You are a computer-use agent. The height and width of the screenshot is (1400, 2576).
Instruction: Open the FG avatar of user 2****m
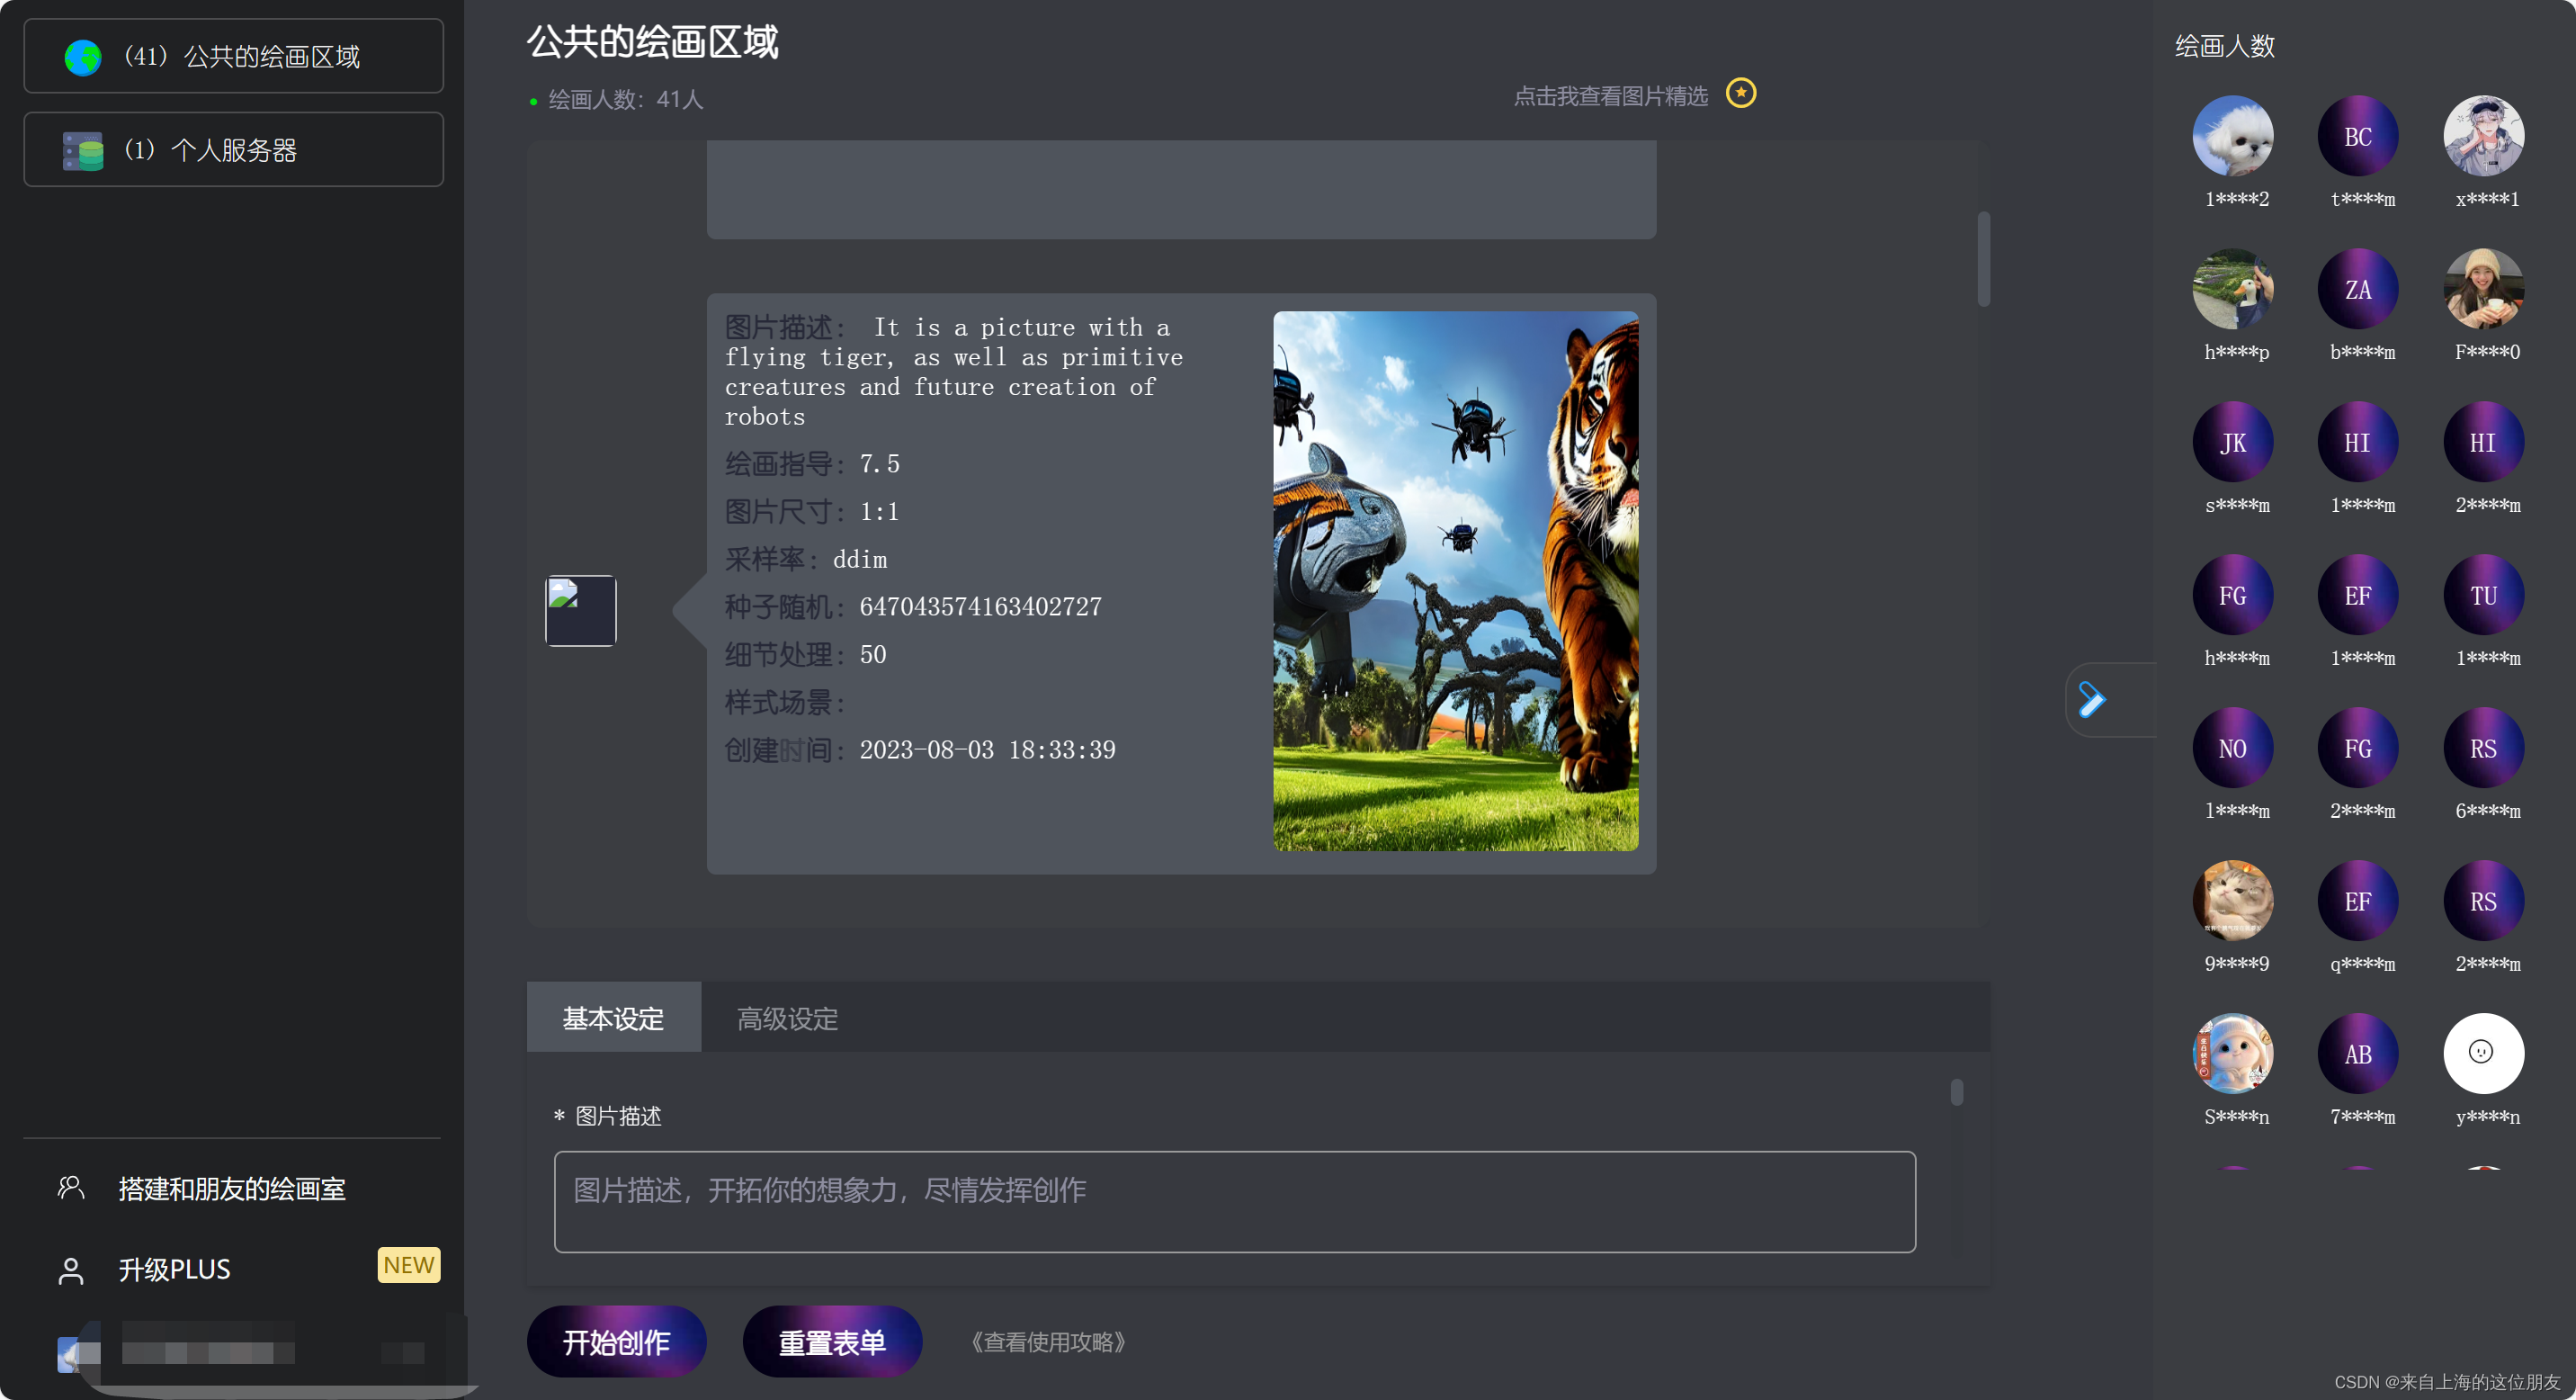tap(2358, 747)
